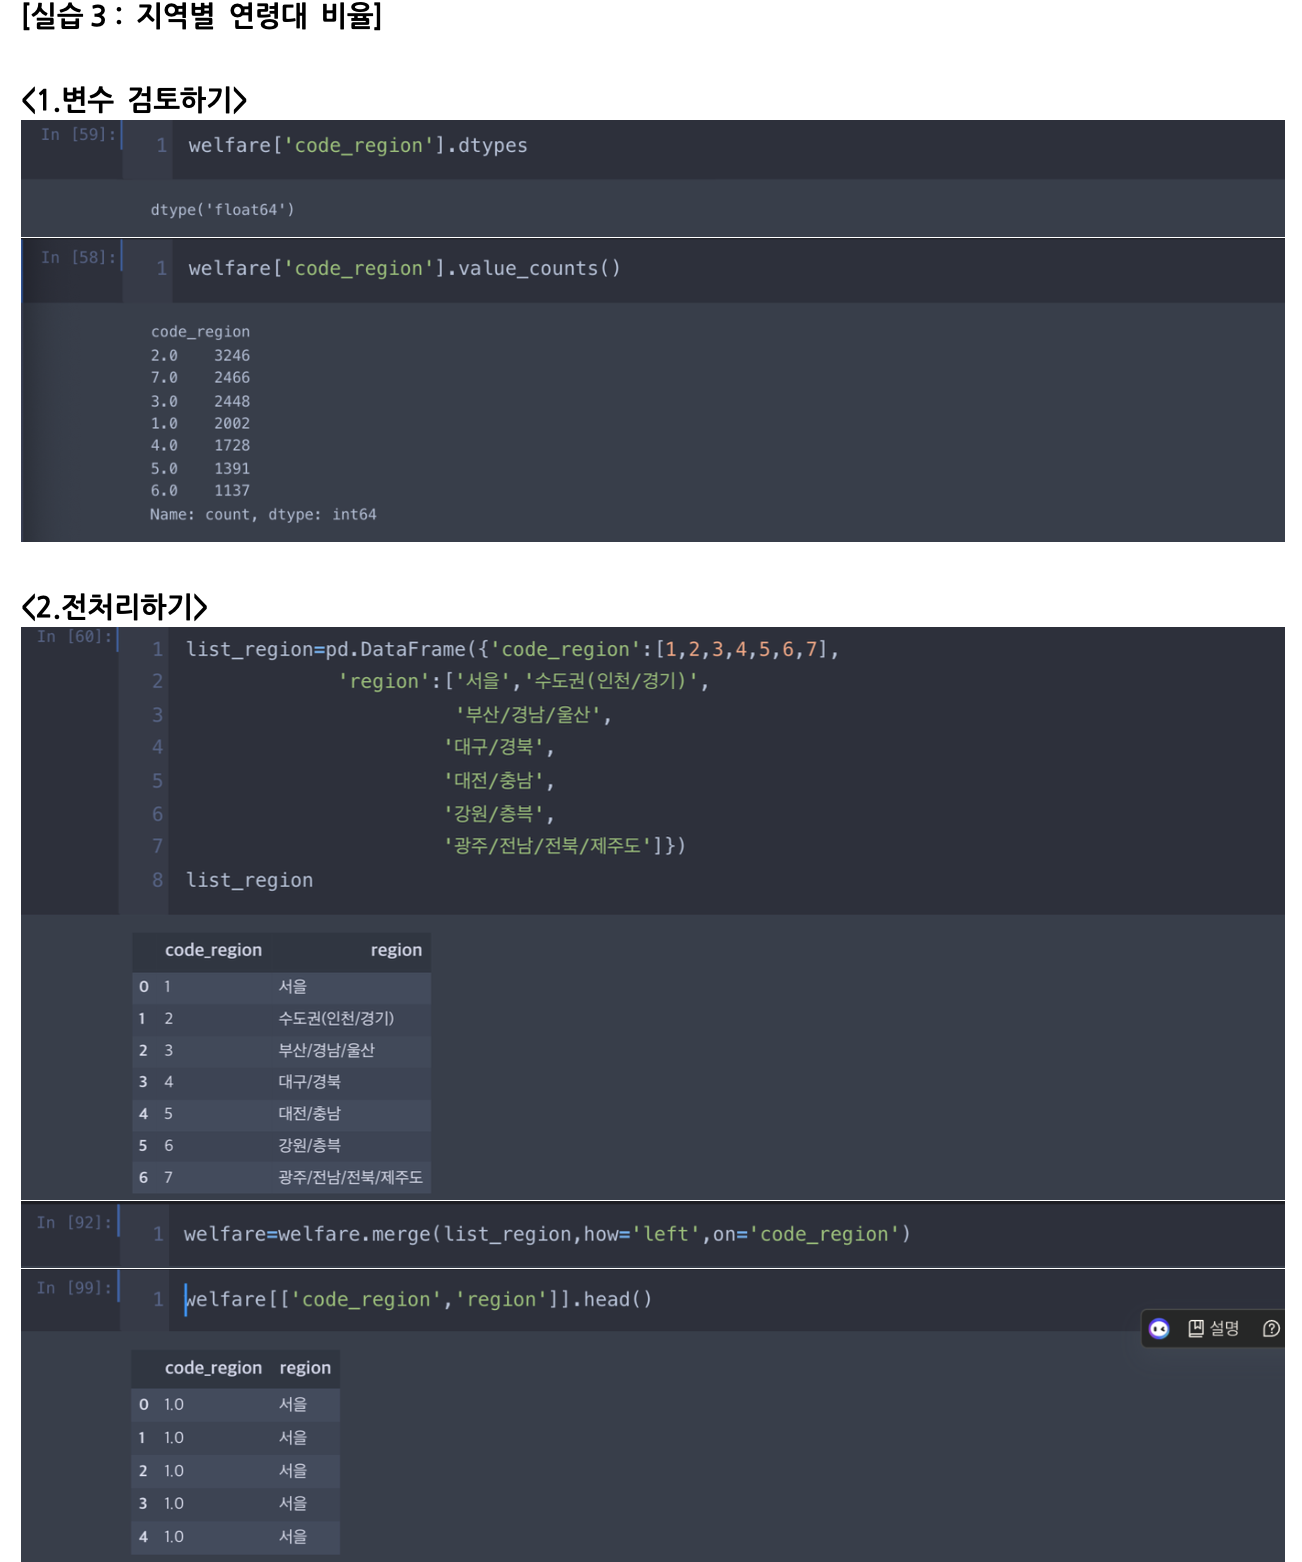This screenshot has height=1562, width=1302.
Task: Click the value_counts() code line in cell 58
Action: [x=404, y=268]
